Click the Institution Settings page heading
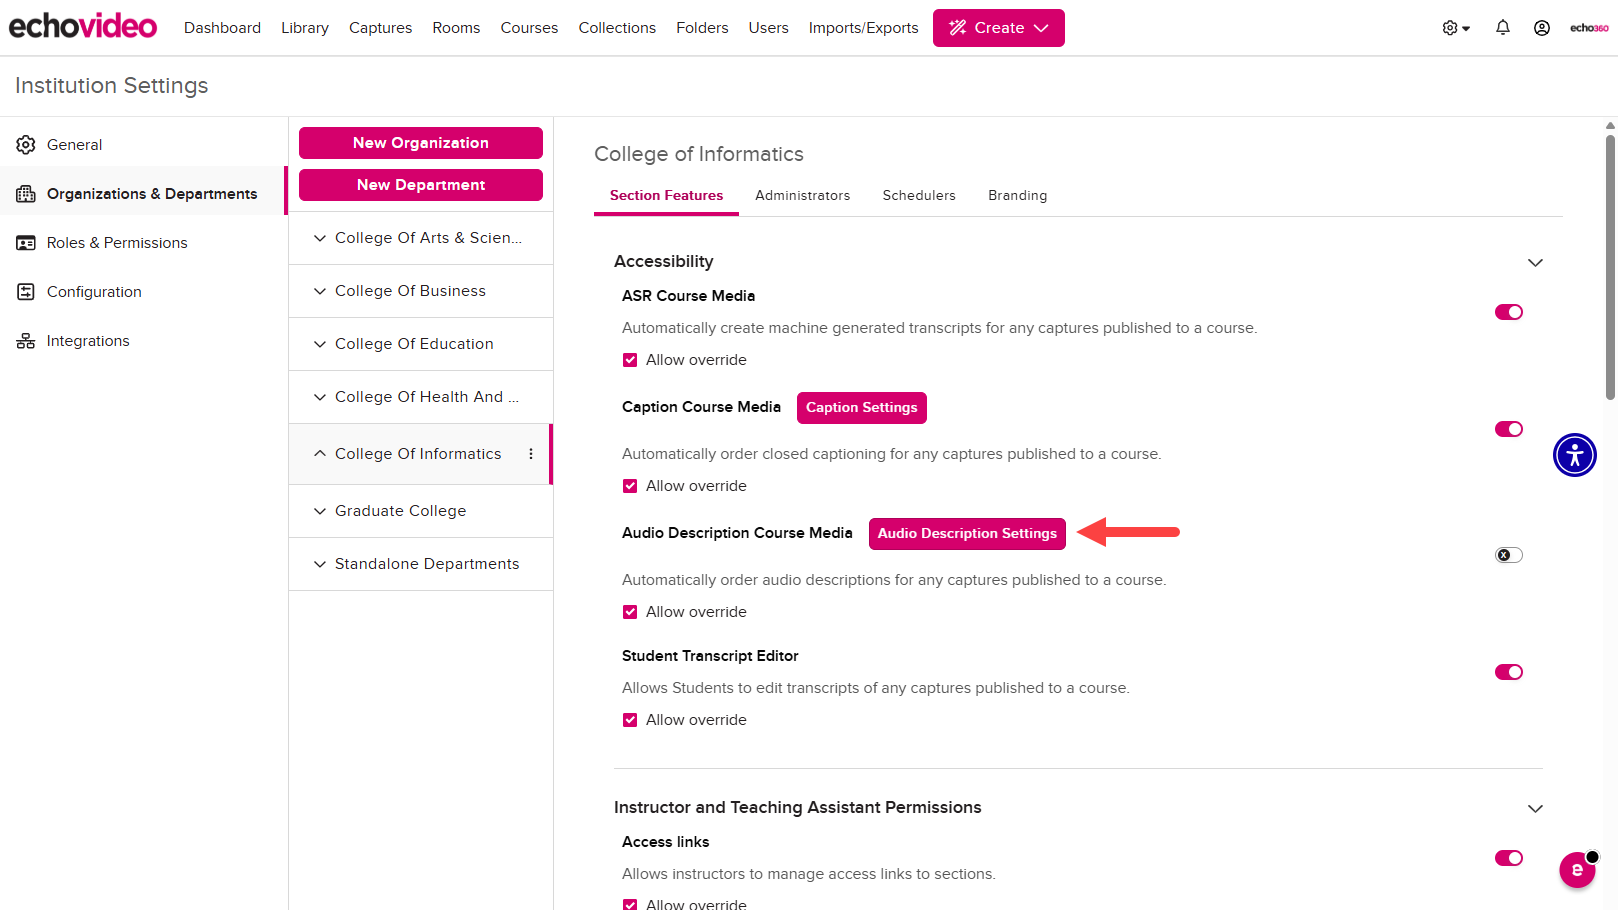 (x=112, y=86)
